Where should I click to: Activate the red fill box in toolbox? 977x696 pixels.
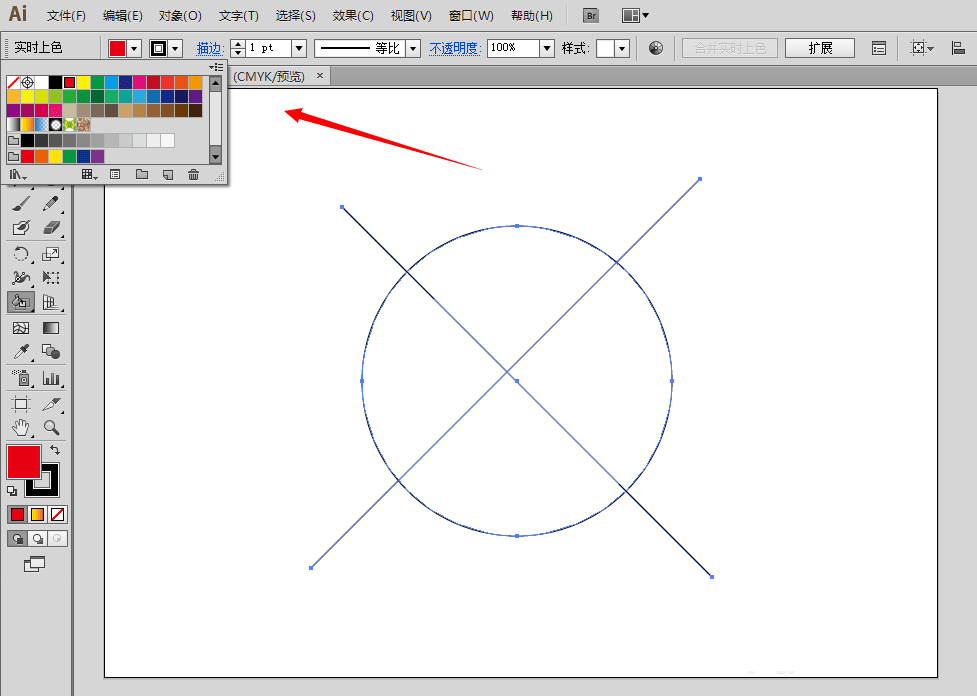tap(24, 462)
